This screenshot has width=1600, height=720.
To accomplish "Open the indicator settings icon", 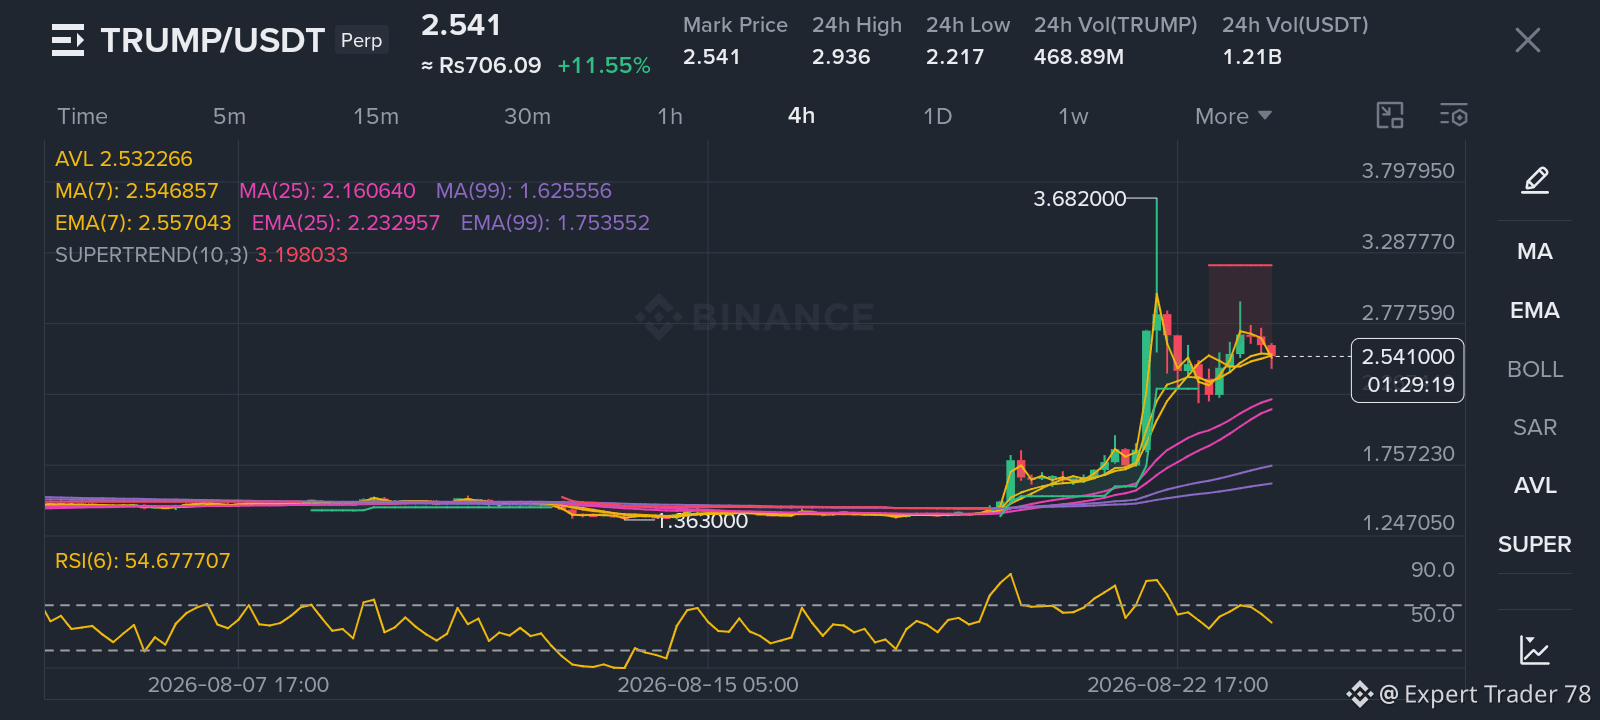I will [1454, 116].
